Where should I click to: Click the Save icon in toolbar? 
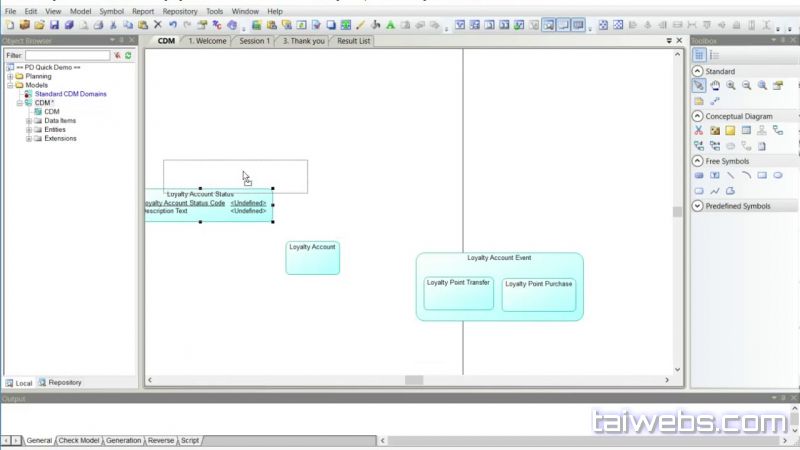point(54,24)
